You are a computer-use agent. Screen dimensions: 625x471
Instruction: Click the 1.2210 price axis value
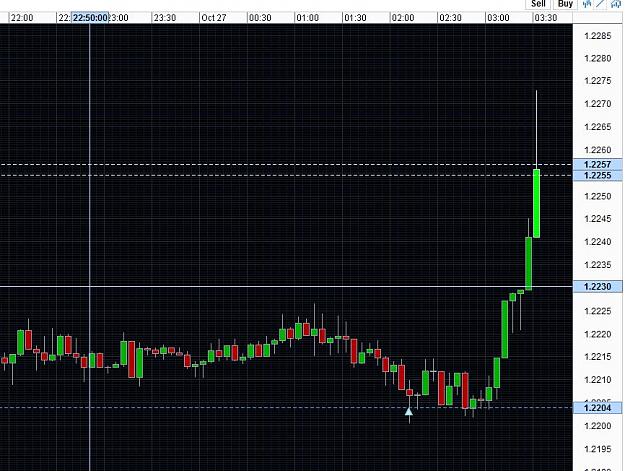597,380
